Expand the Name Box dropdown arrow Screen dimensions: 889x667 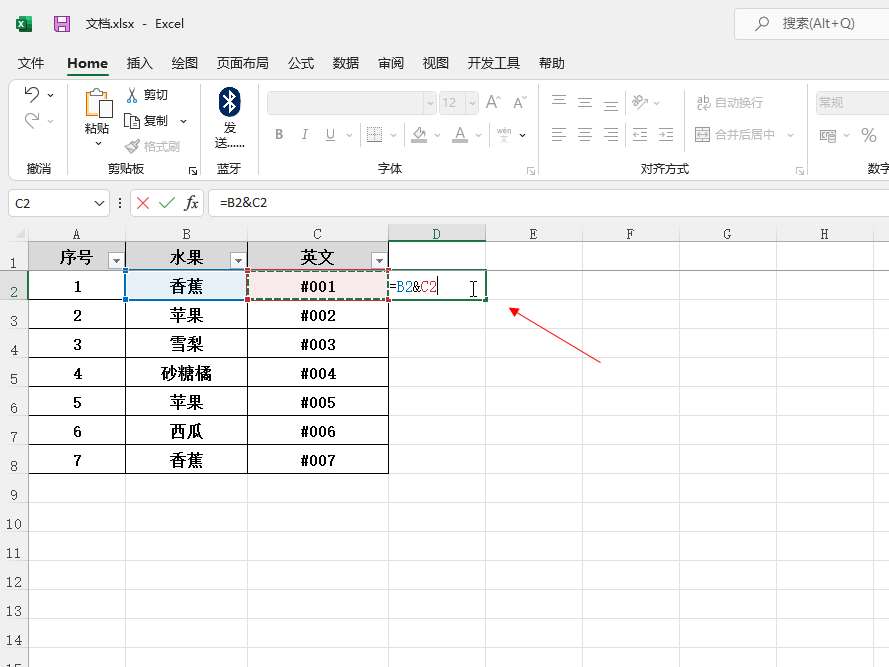(x=99, y=203)
